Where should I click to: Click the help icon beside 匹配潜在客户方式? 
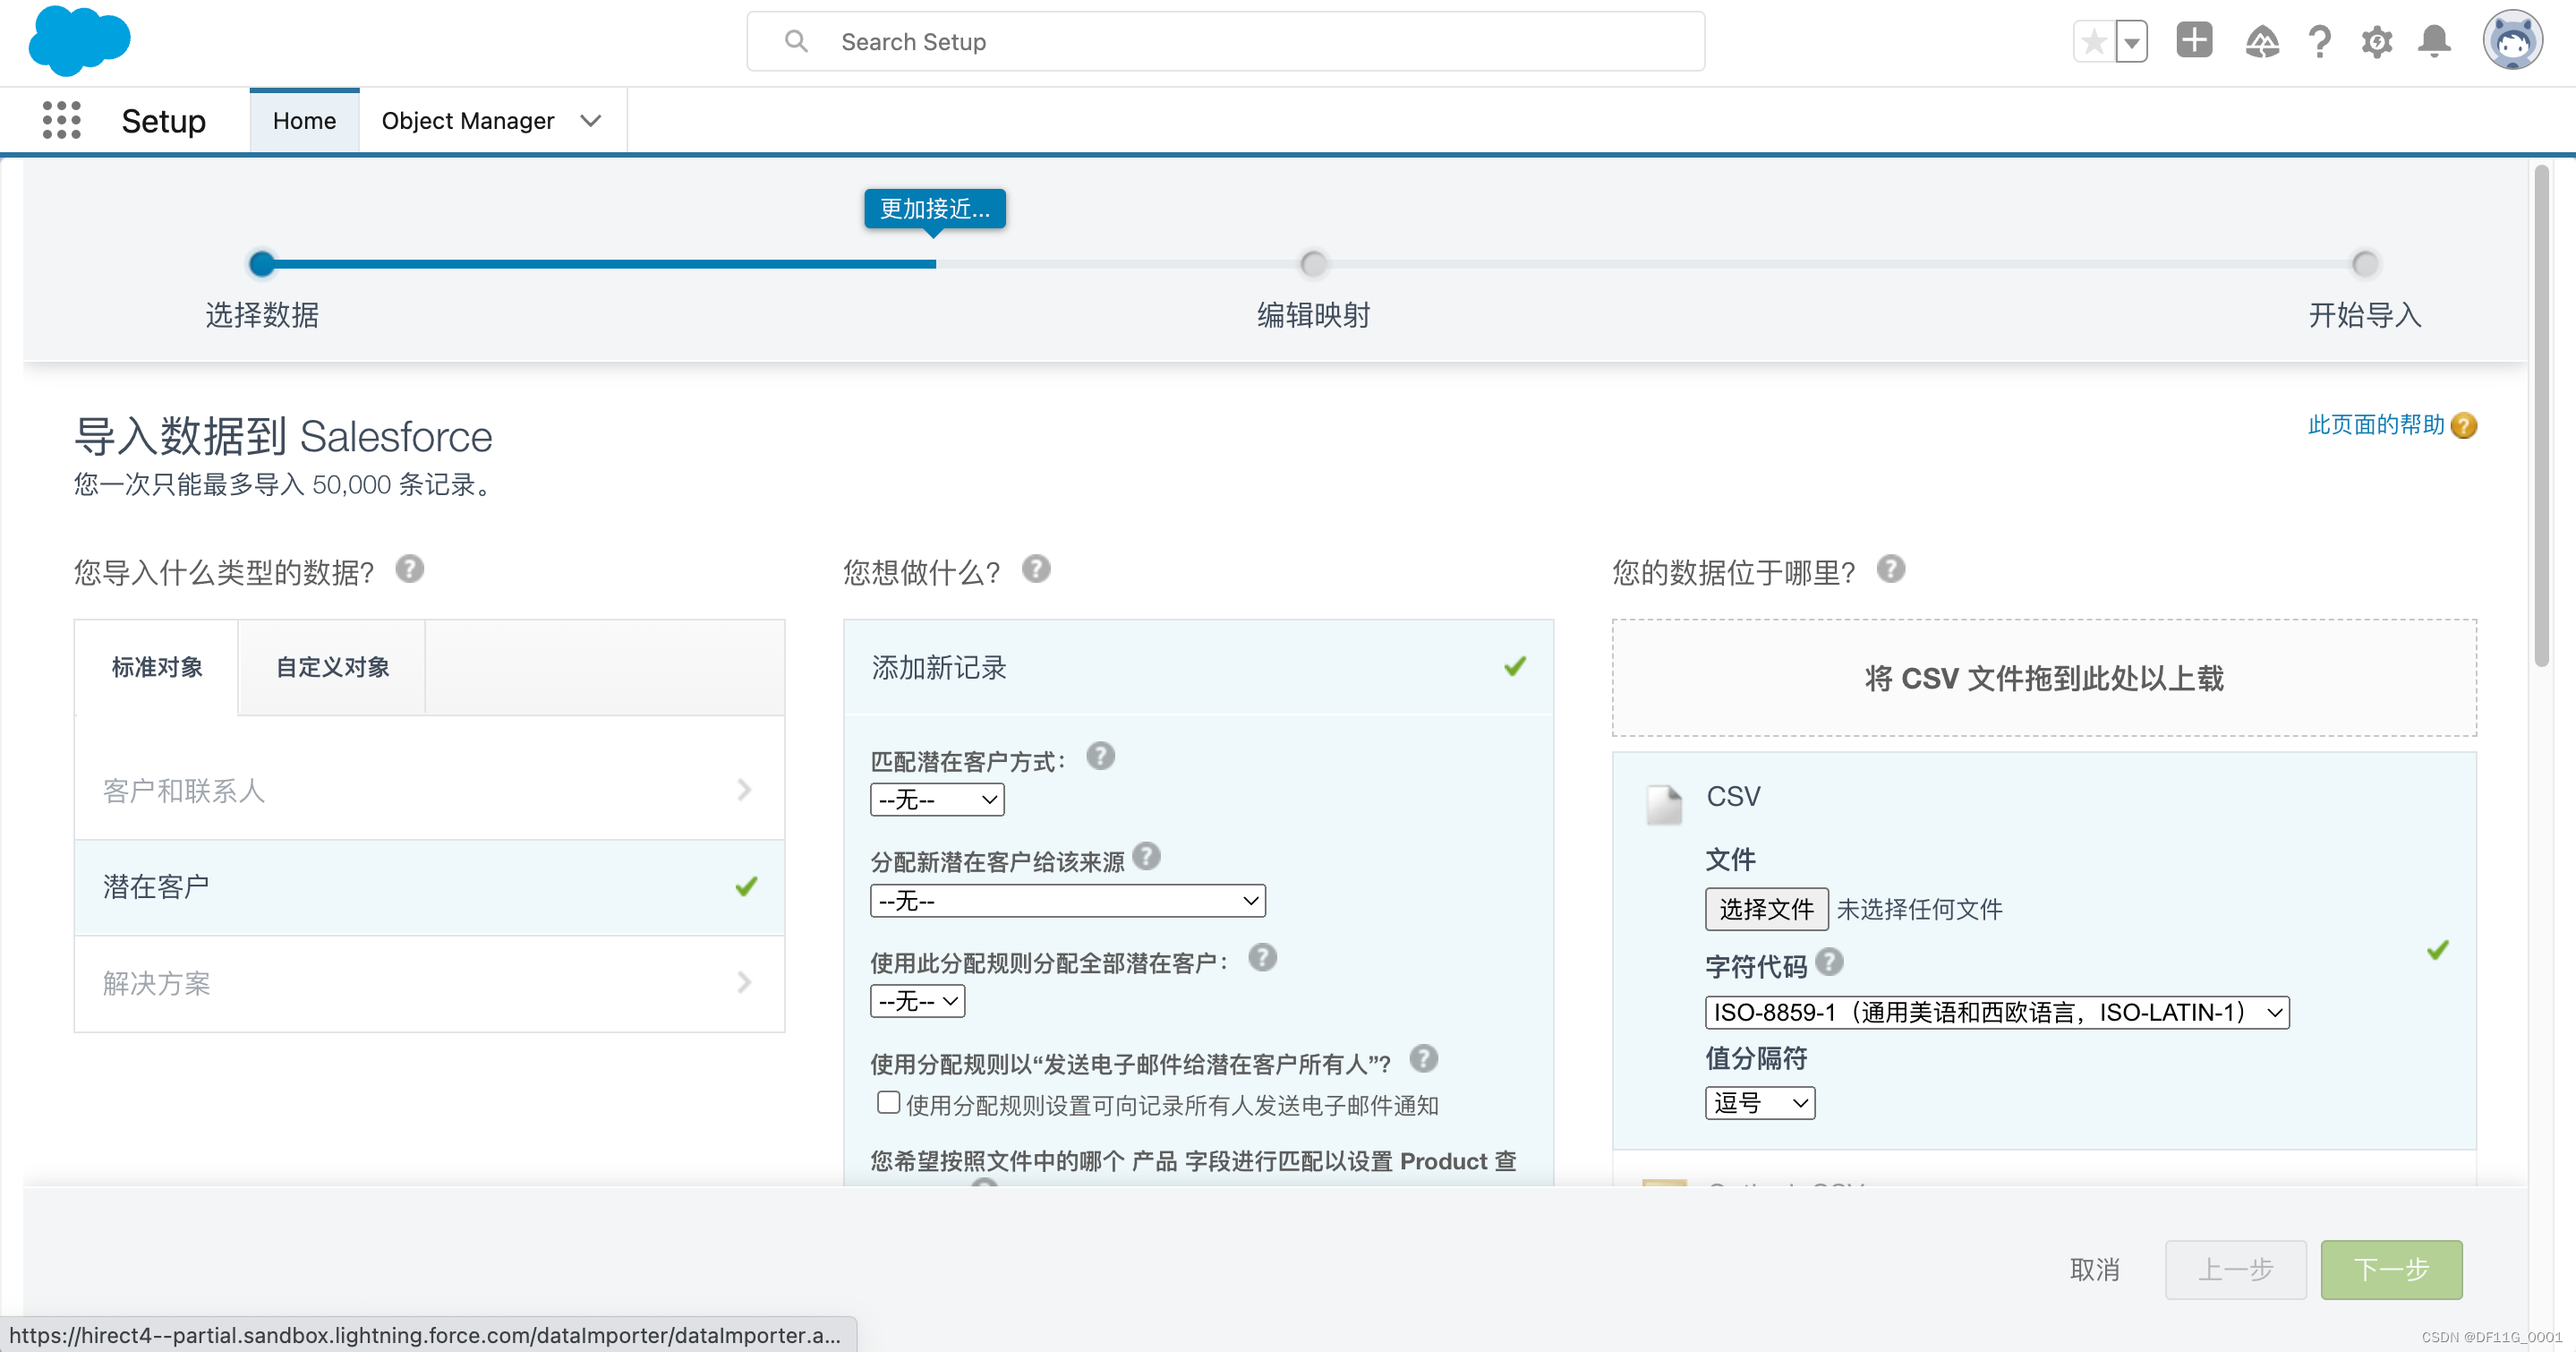click(x=1101, y=757)
